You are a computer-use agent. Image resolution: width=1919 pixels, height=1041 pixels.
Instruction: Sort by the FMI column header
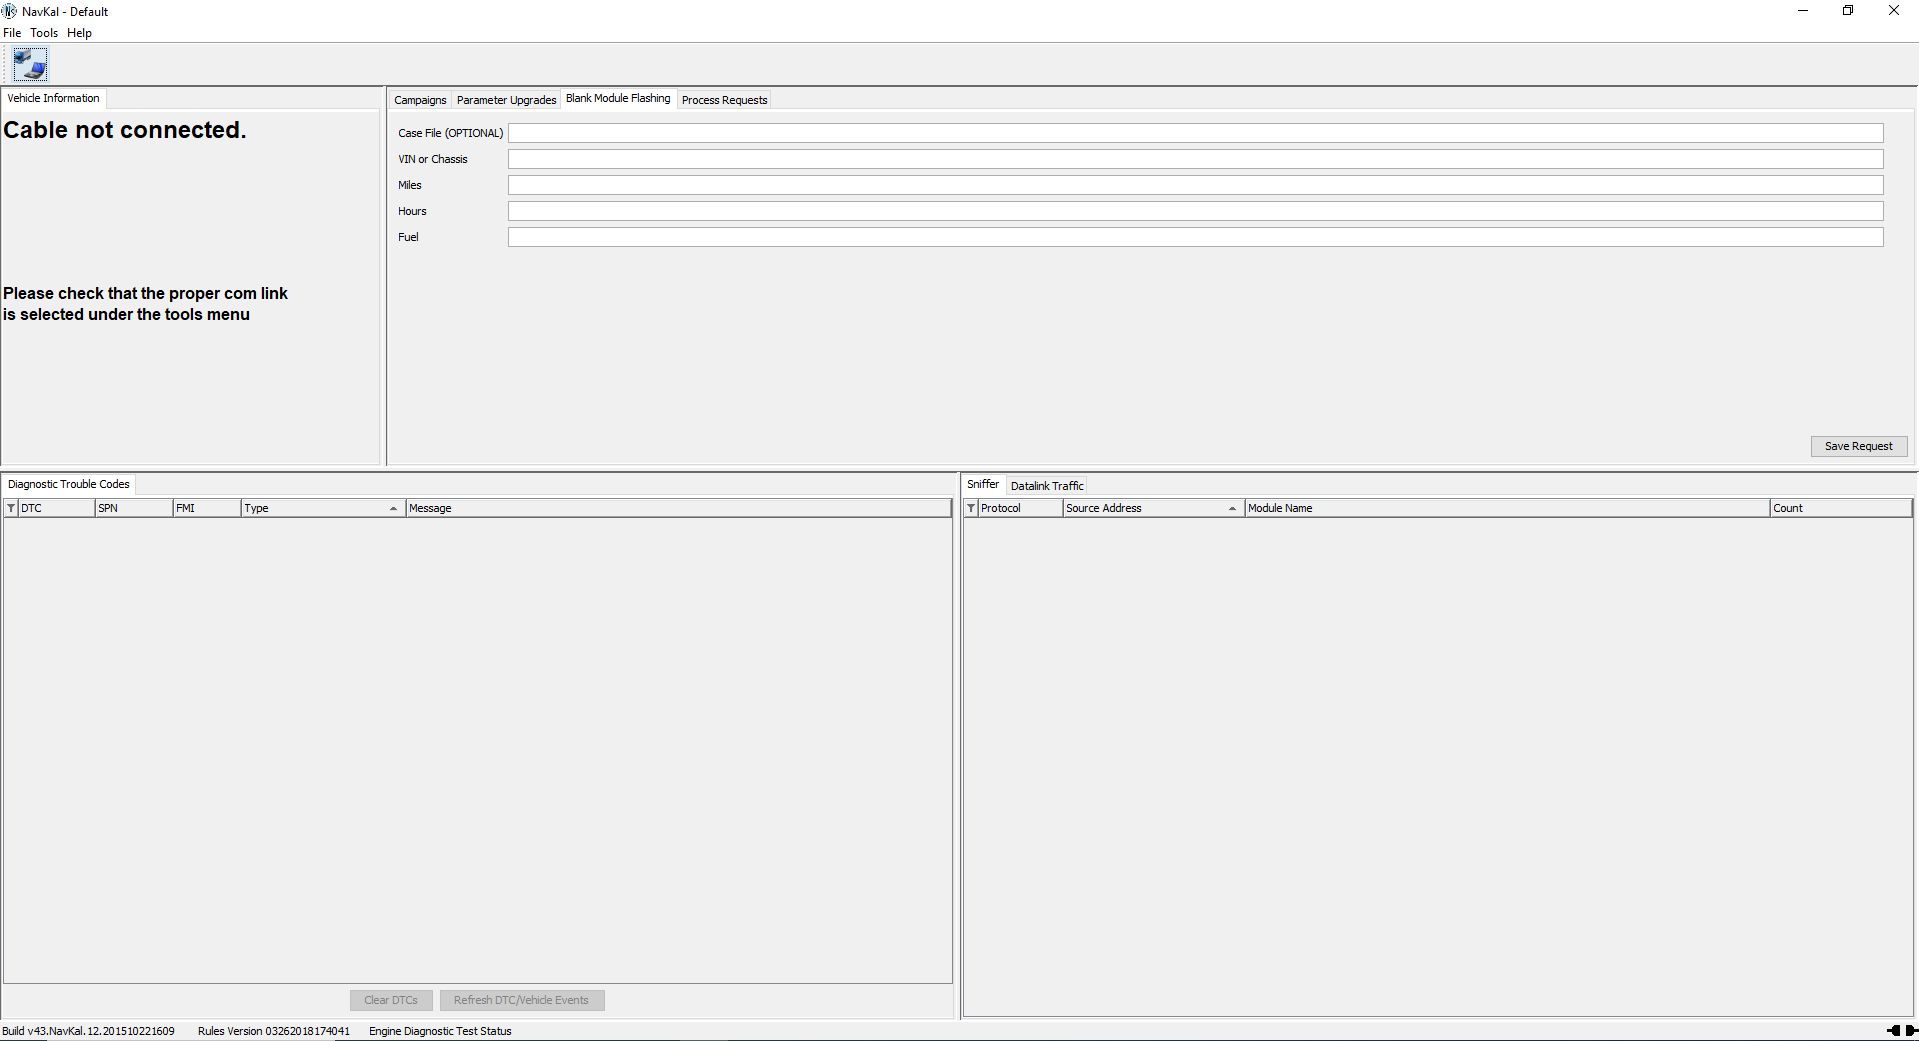pyautogui.click(x=207, y=508)
